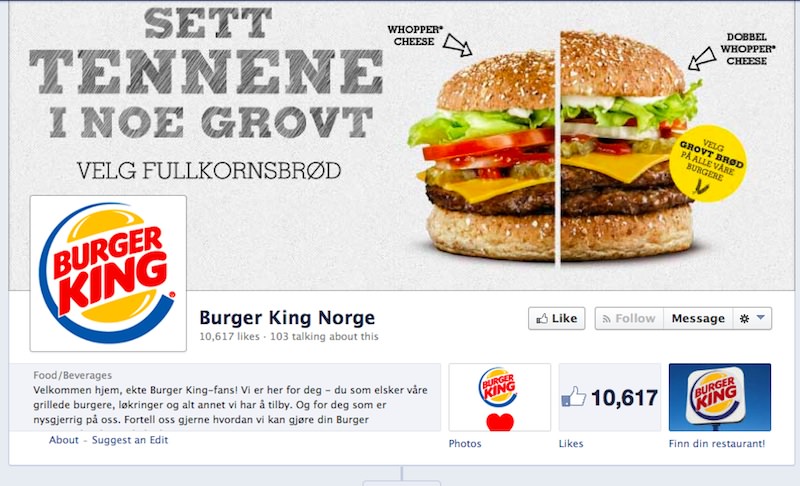Open the Likes tab label
This screenshot has width=800, height=486.
click(571, 444)
